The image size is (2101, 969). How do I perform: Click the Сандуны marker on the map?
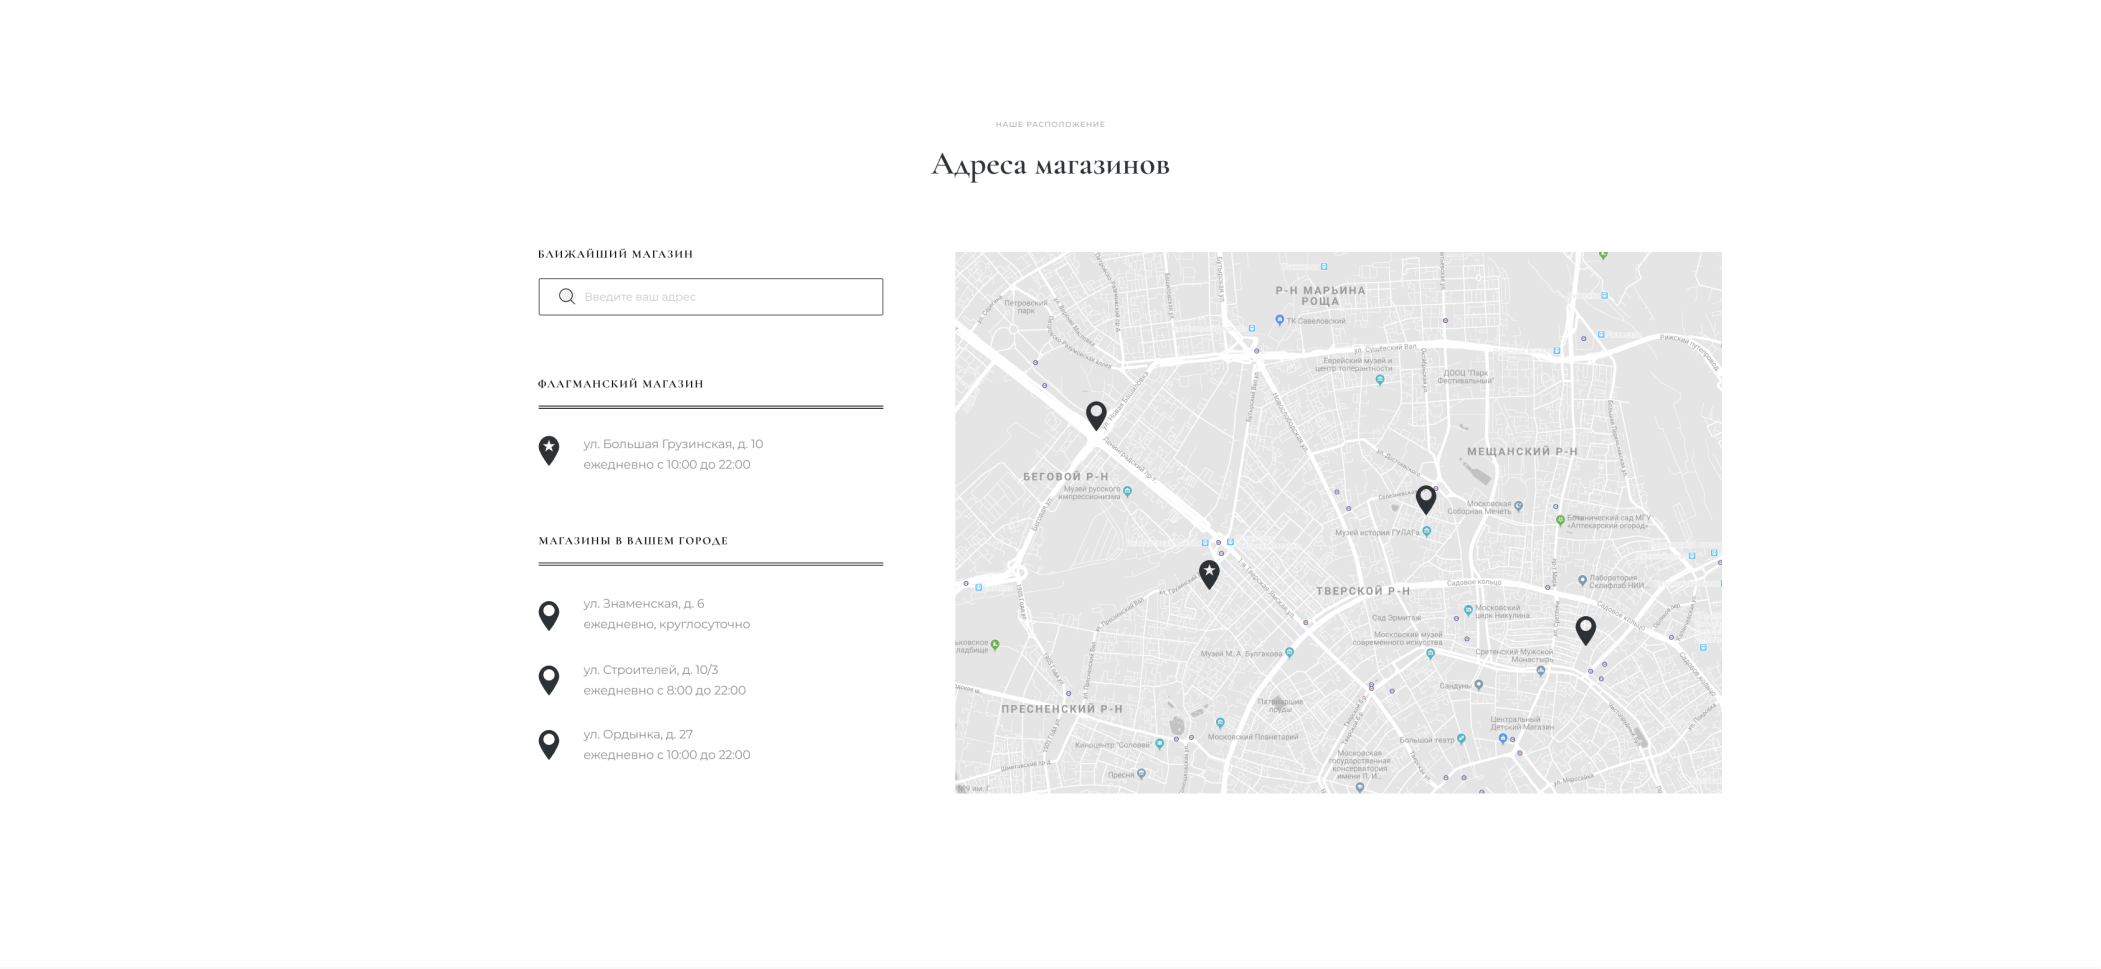1478,685
